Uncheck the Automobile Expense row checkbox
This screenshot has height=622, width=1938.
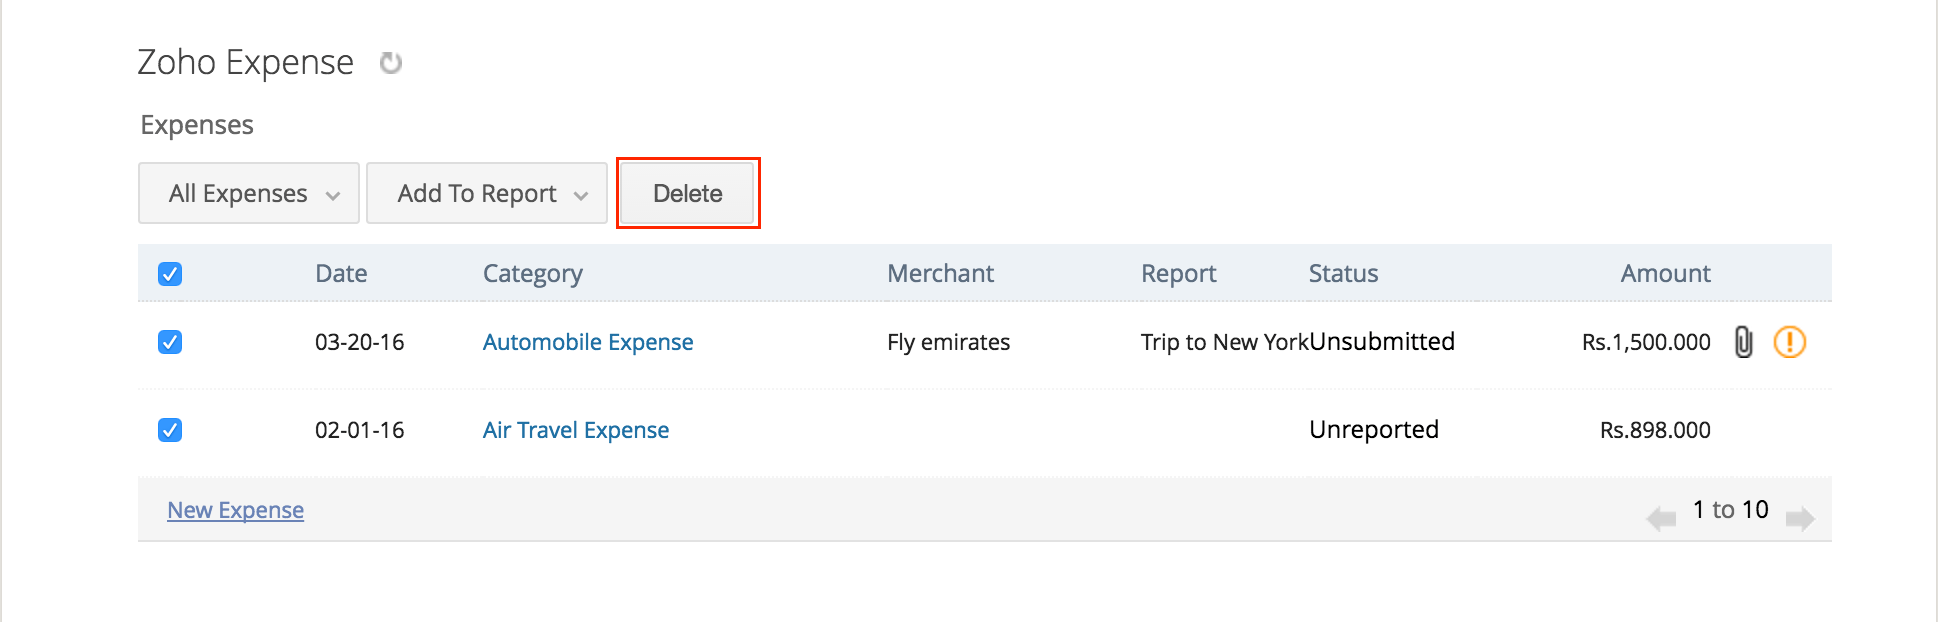[x=169, y=342]
